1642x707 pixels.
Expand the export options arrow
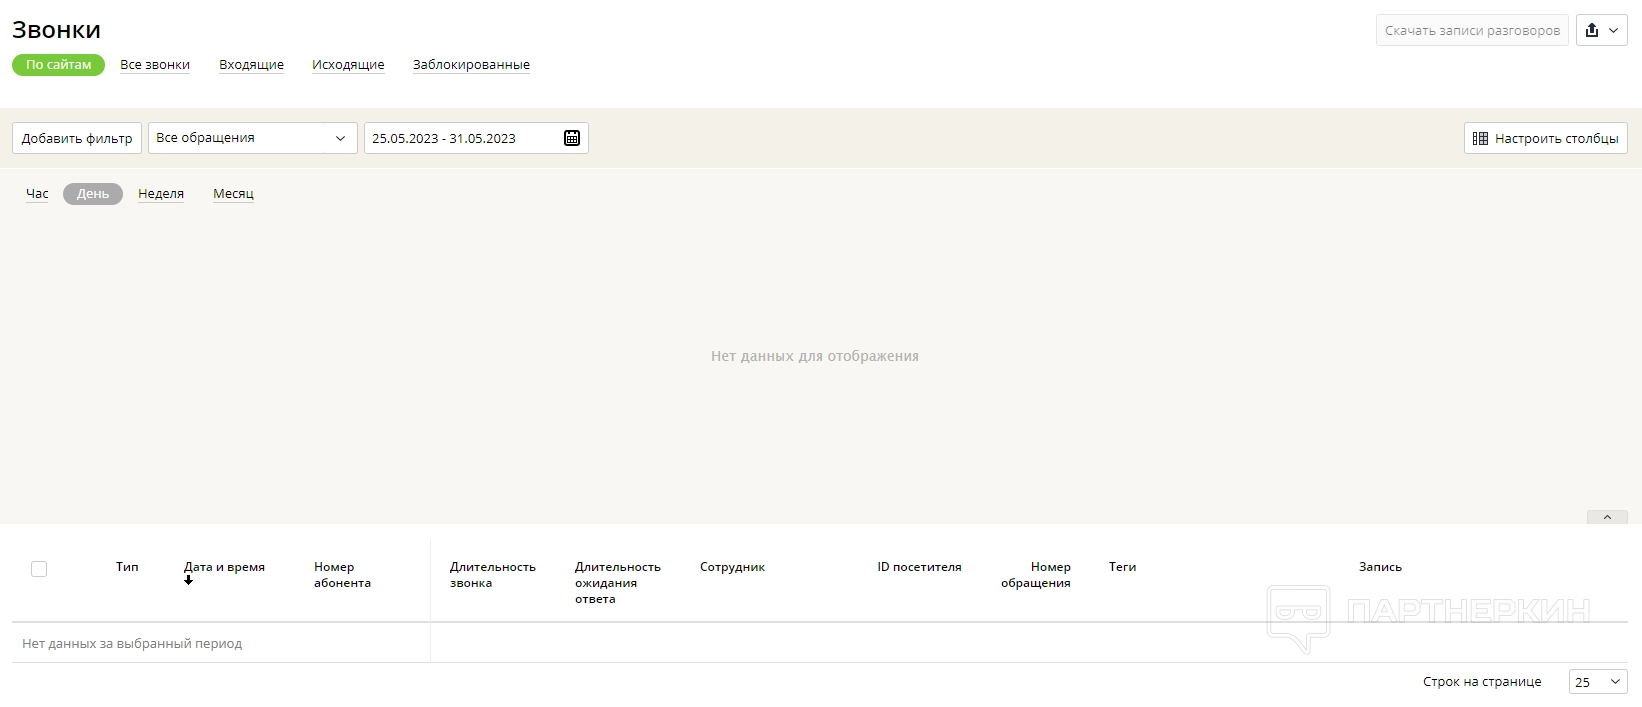click(x=1613, y=30)
